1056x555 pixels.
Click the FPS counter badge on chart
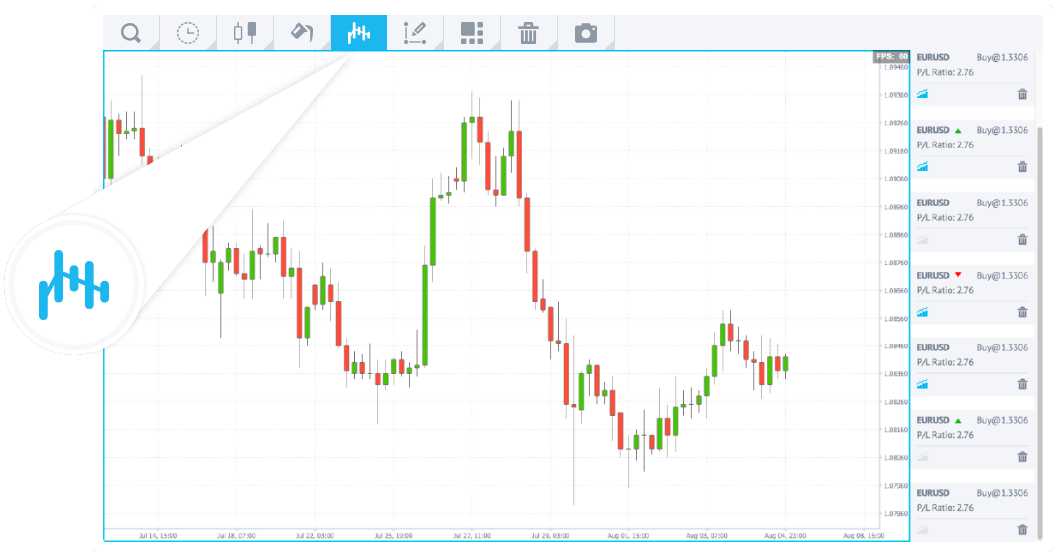892,57
